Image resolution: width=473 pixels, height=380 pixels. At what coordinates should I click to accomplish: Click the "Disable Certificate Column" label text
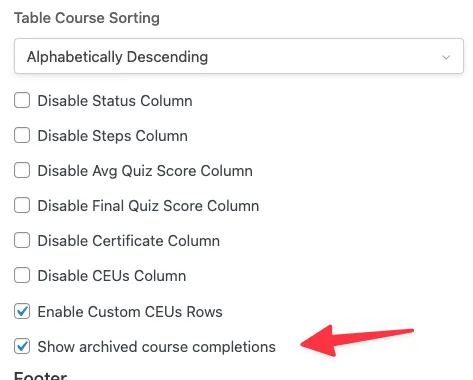pos(129,241)
